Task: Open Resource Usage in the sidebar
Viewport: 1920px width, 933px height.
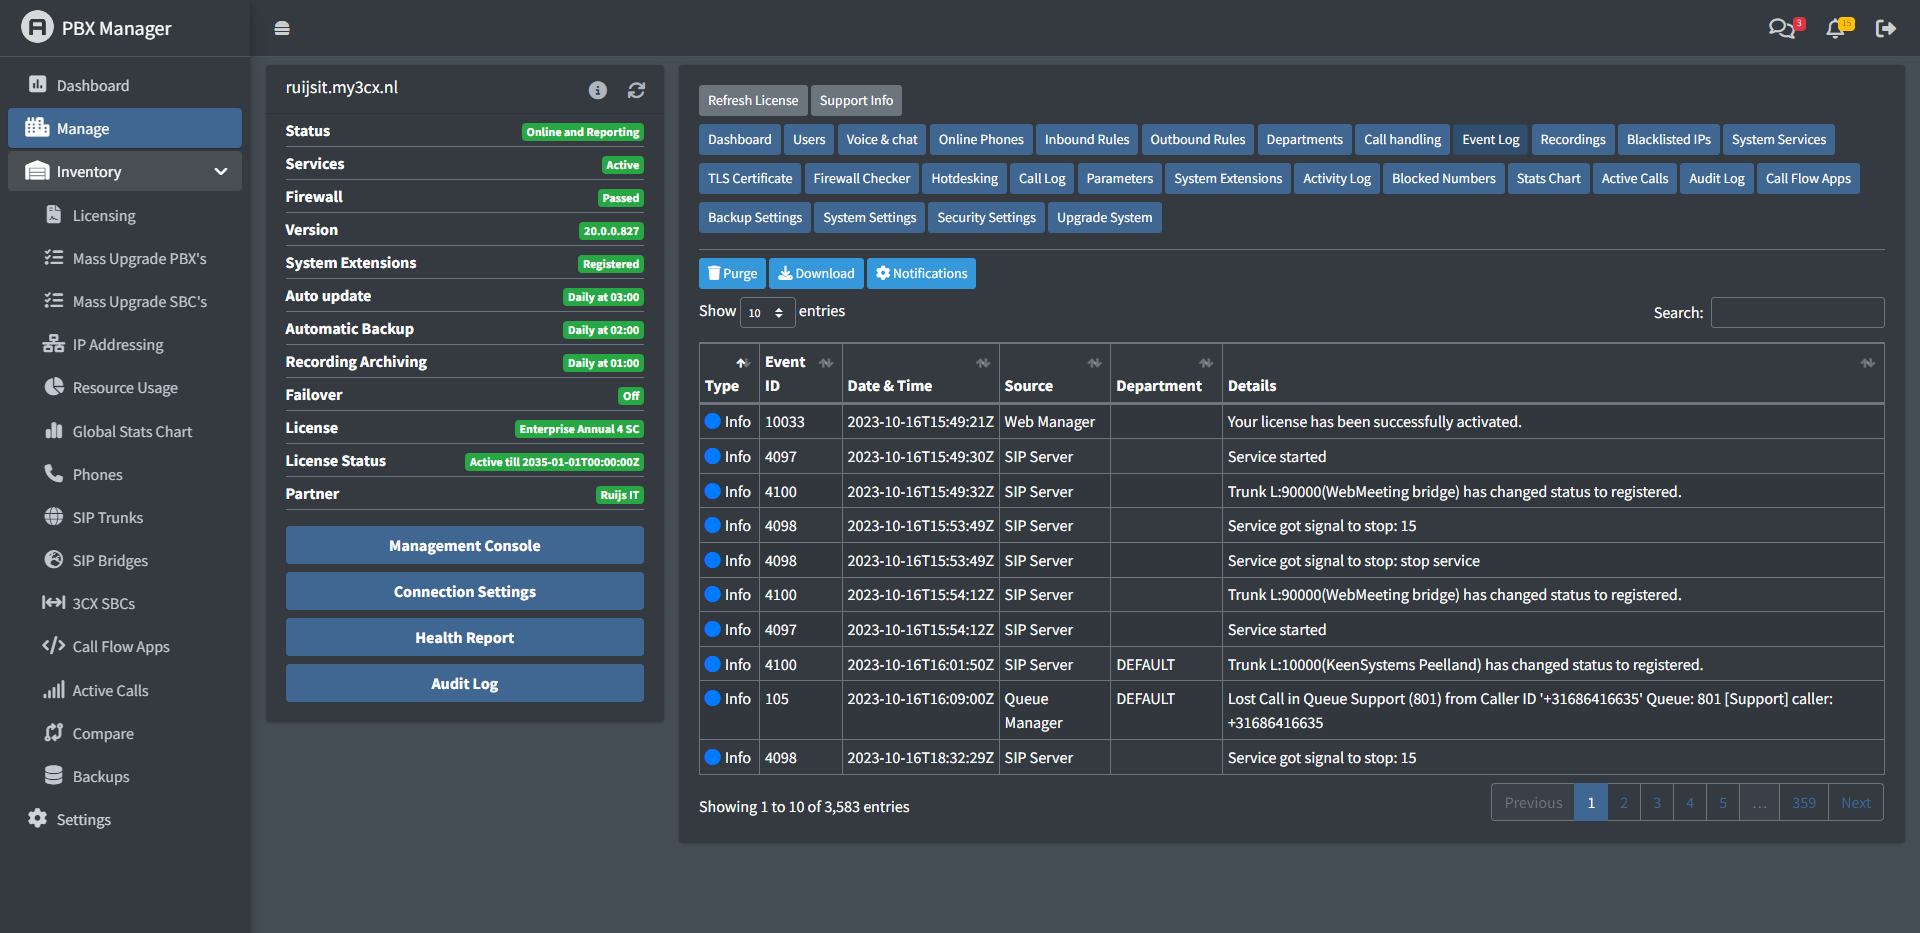Action: [x=124, y=387]
